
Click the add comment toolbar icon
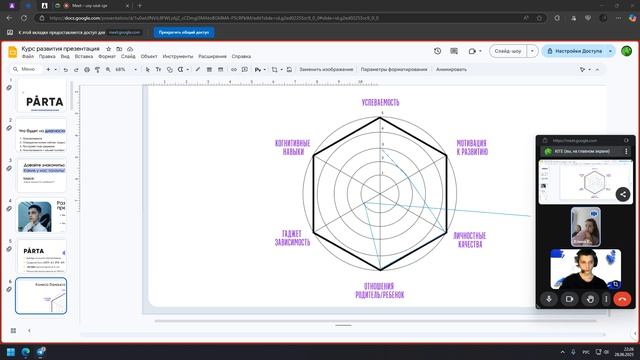[x=244, y=70]
